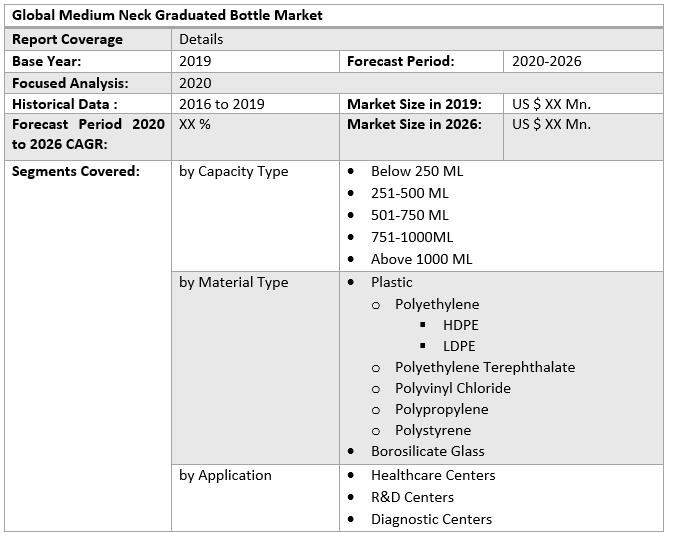676x536 pixels.
Task: Click the 'Market Size in 2026:' label
Action: [414, 124]
